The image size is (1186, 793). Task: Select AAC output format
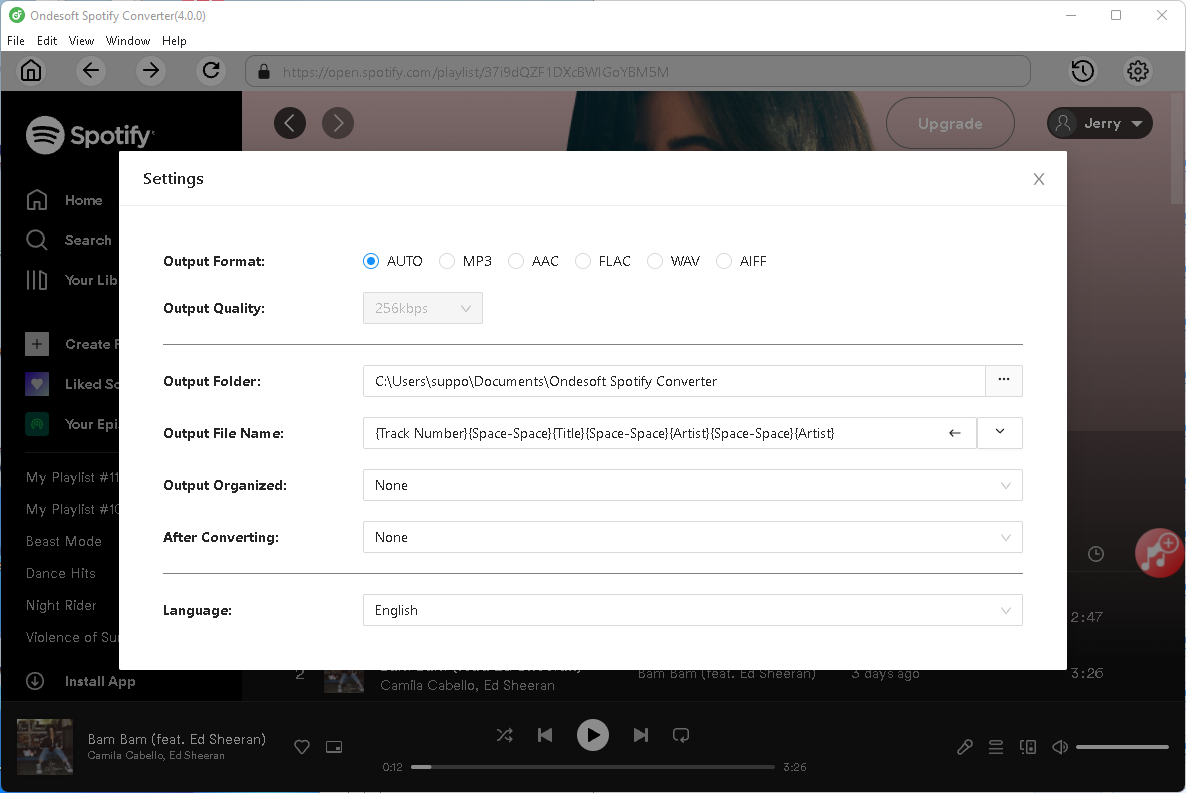[x=516, y=261]
